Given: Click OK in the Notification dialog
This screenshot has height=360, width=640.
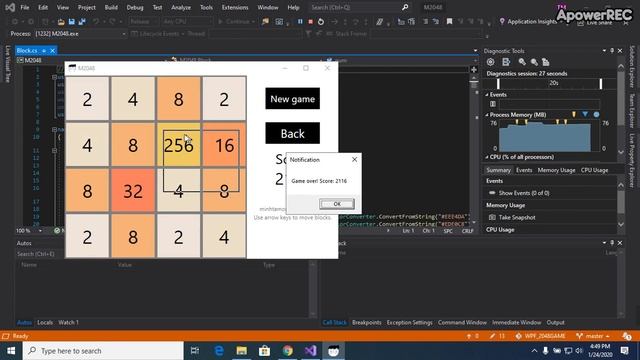Looking at the screenshot, I should click(337, 204).
